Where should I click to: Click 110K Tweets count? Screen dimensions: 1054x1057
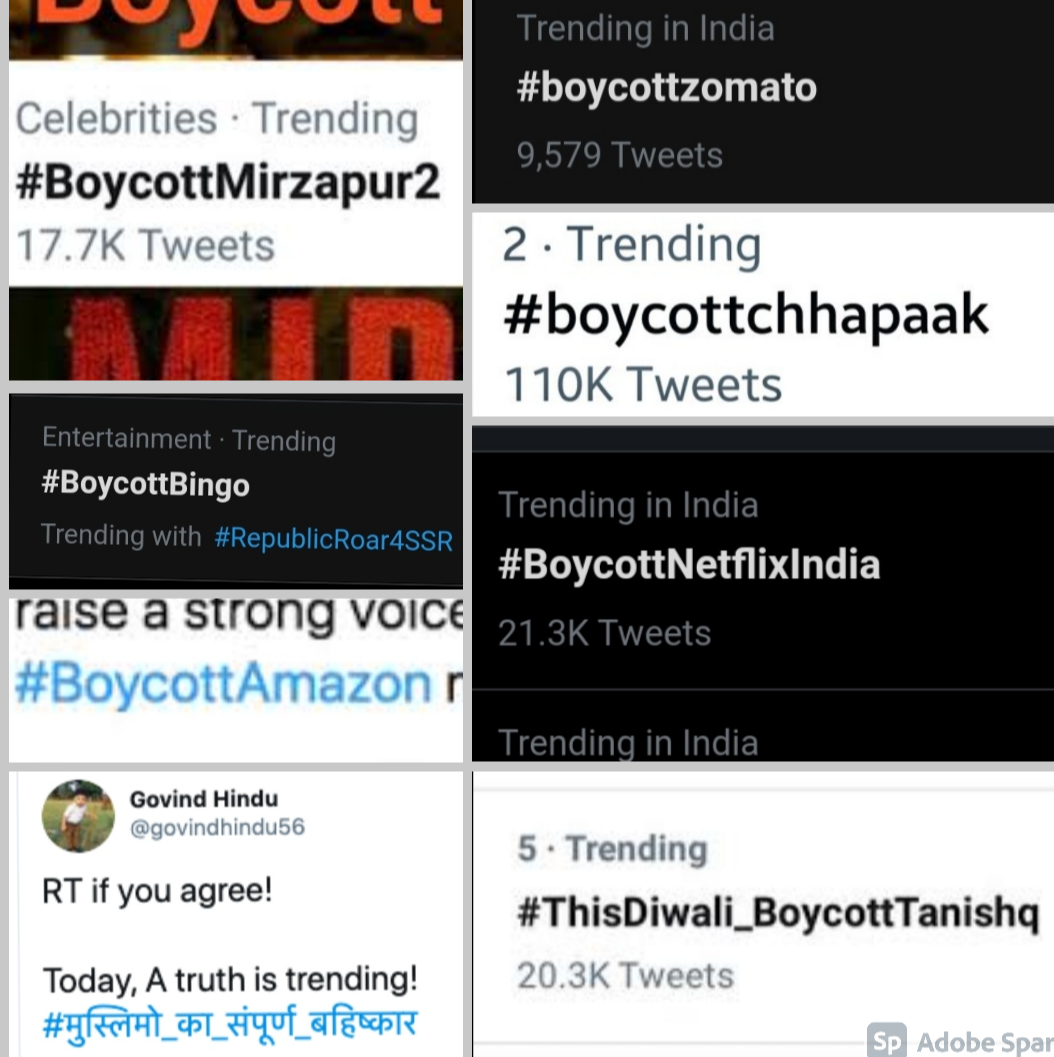[x=643, y=385]
